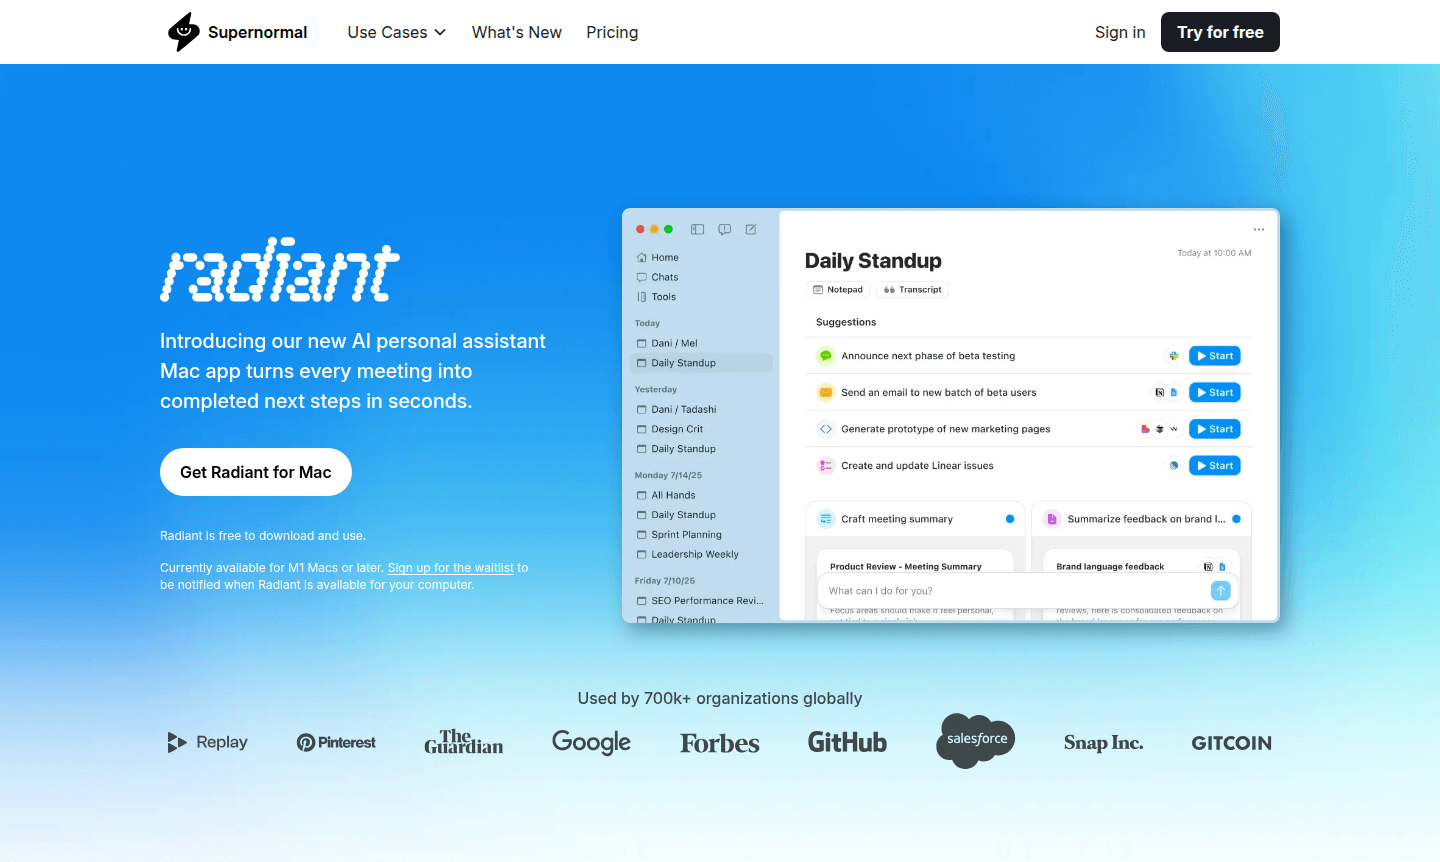Image resolution: width=1440 pixels, height=862 pixels.
Task: Switch to the Transcript tab
Action: [912, 290]
